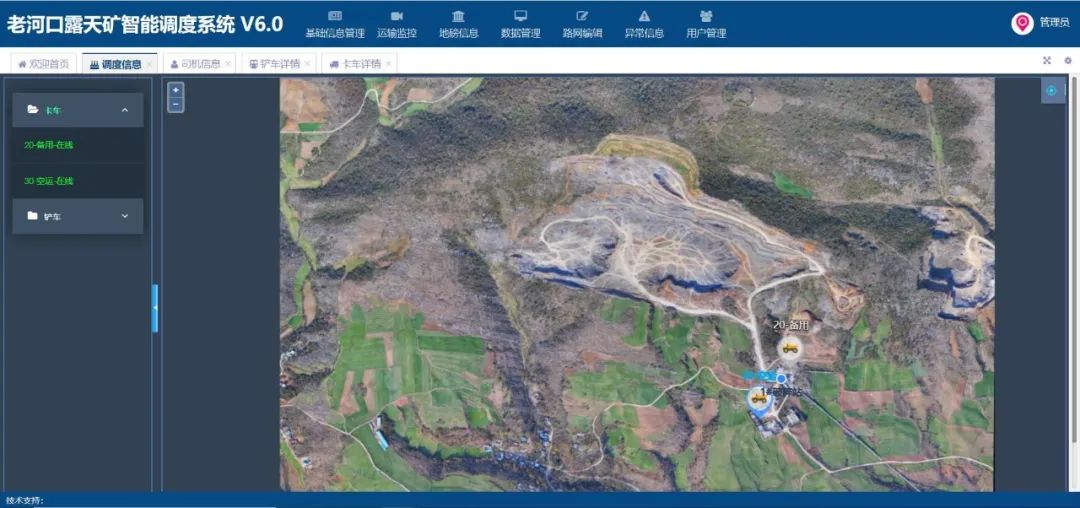Image resolution: width=1080 pixels, height=508 pixels.
Task: Open the settings gear beside fullscreen
Action: pyautogui.click(x=1067, y=61)
